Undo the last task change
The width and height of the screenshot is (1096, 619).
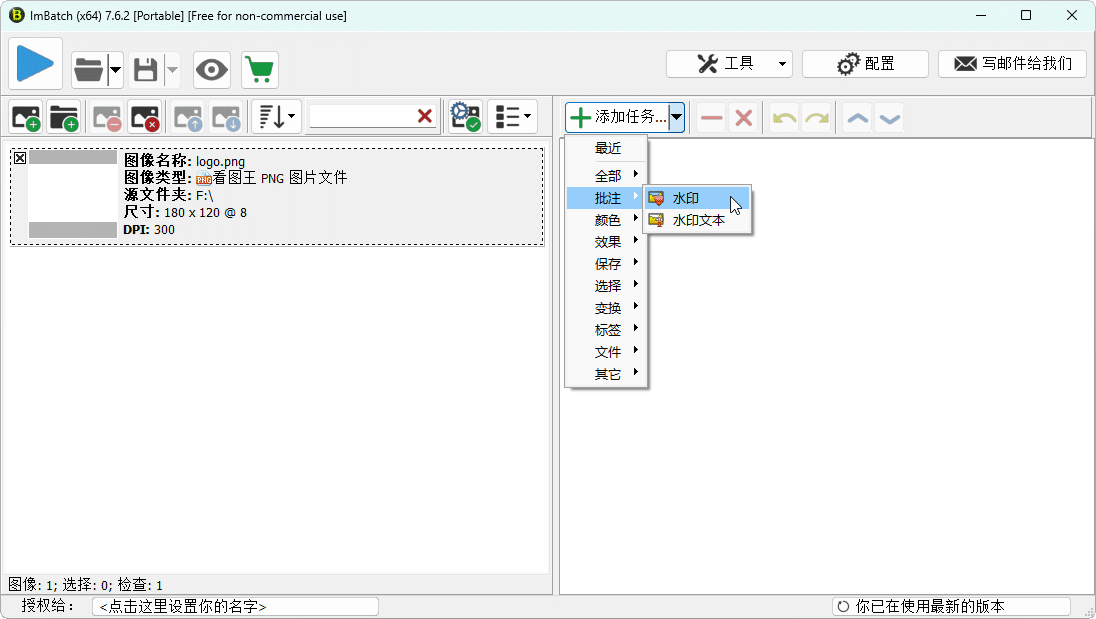(782, 117)
